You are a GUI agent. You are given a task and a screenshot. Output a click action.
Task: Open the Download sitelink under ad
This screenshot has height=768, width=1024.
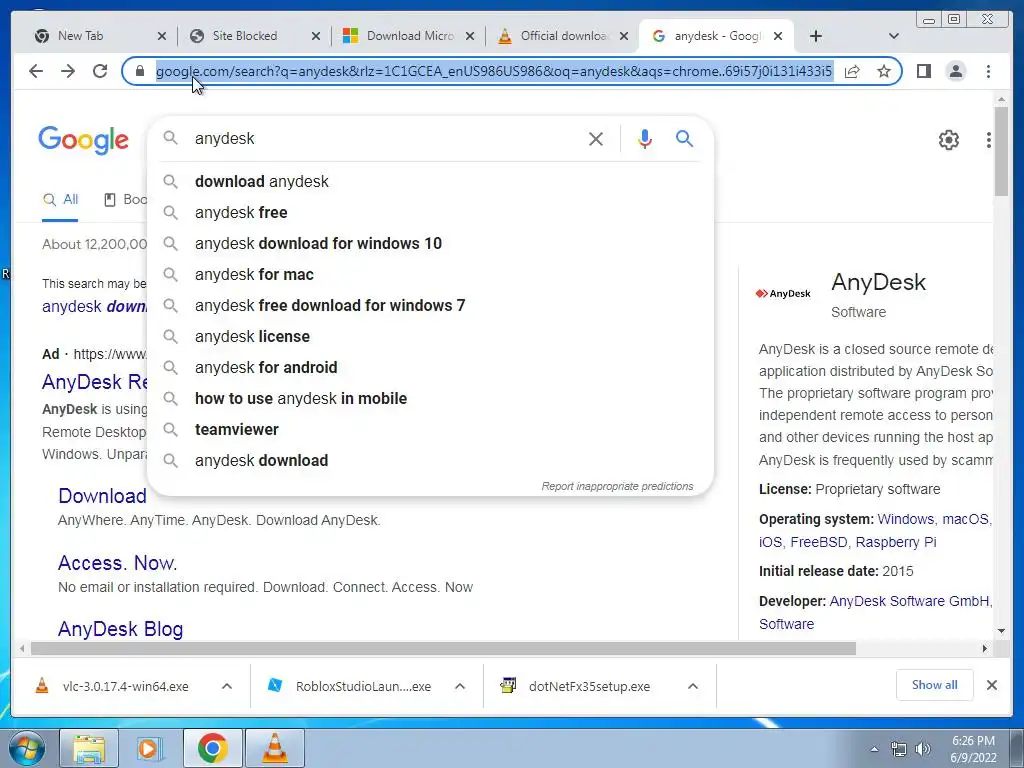click(103, 496)
